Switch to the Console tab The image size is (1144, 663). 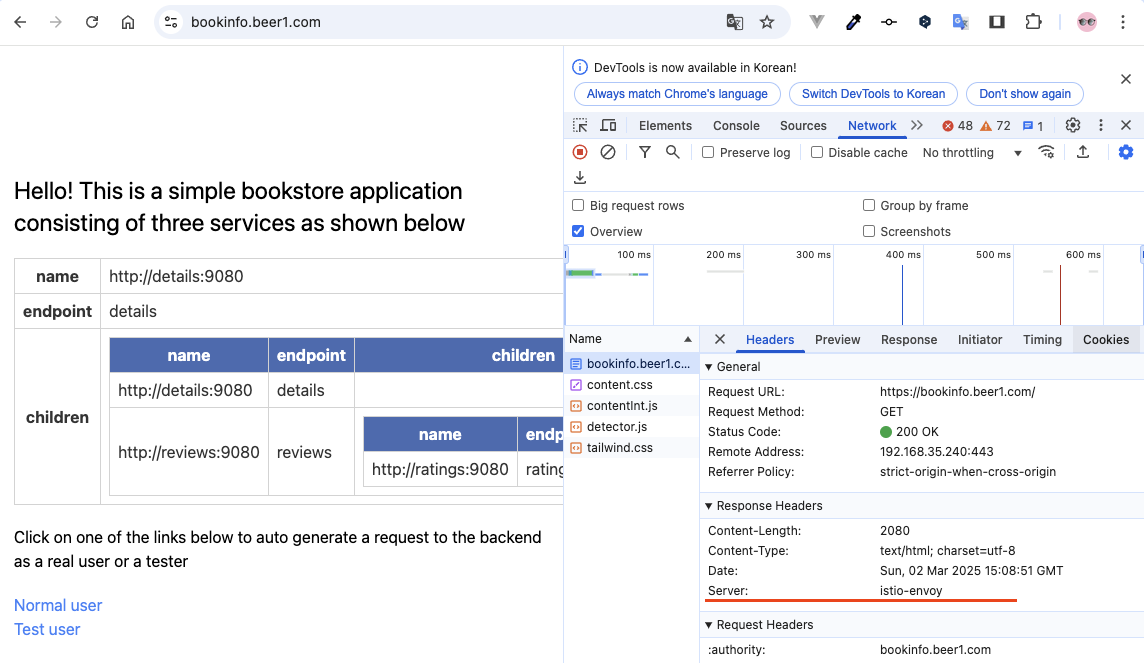[x=736, y=125]
